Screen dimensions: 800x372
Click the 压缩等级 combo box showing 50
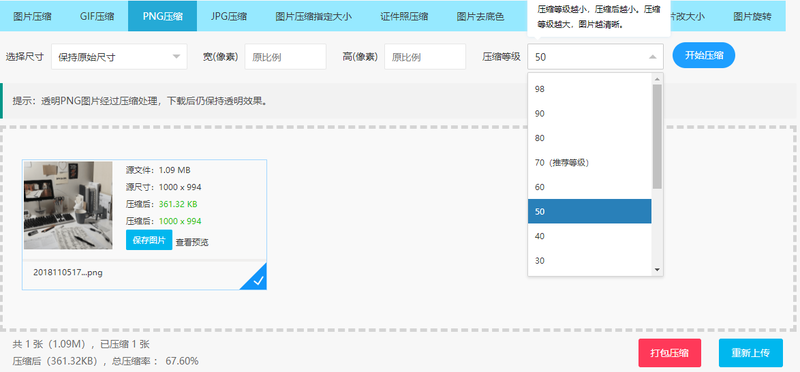(x=595, y=57)
